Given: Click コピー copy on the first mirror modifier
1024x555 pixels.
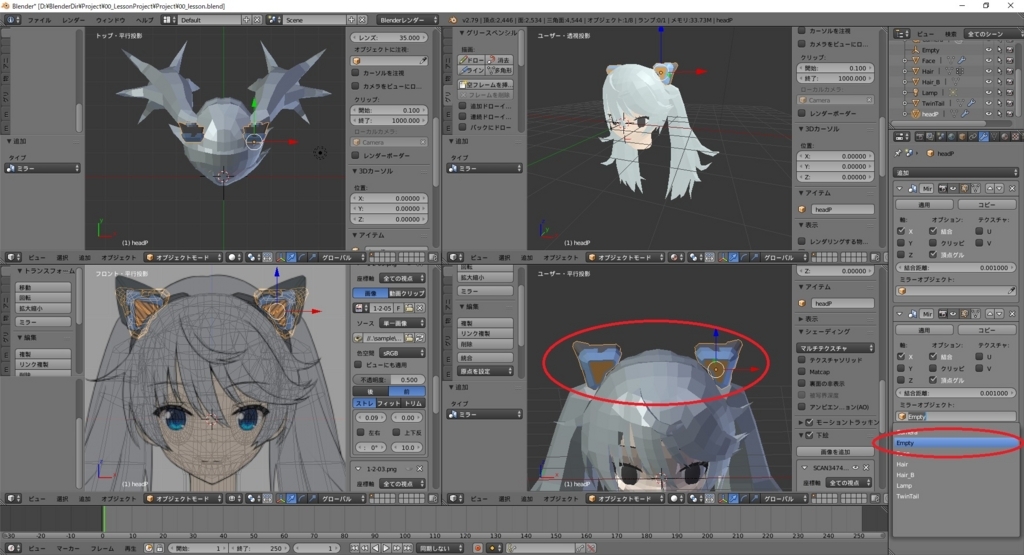Looking at the screenshot, I should [986, 204].
